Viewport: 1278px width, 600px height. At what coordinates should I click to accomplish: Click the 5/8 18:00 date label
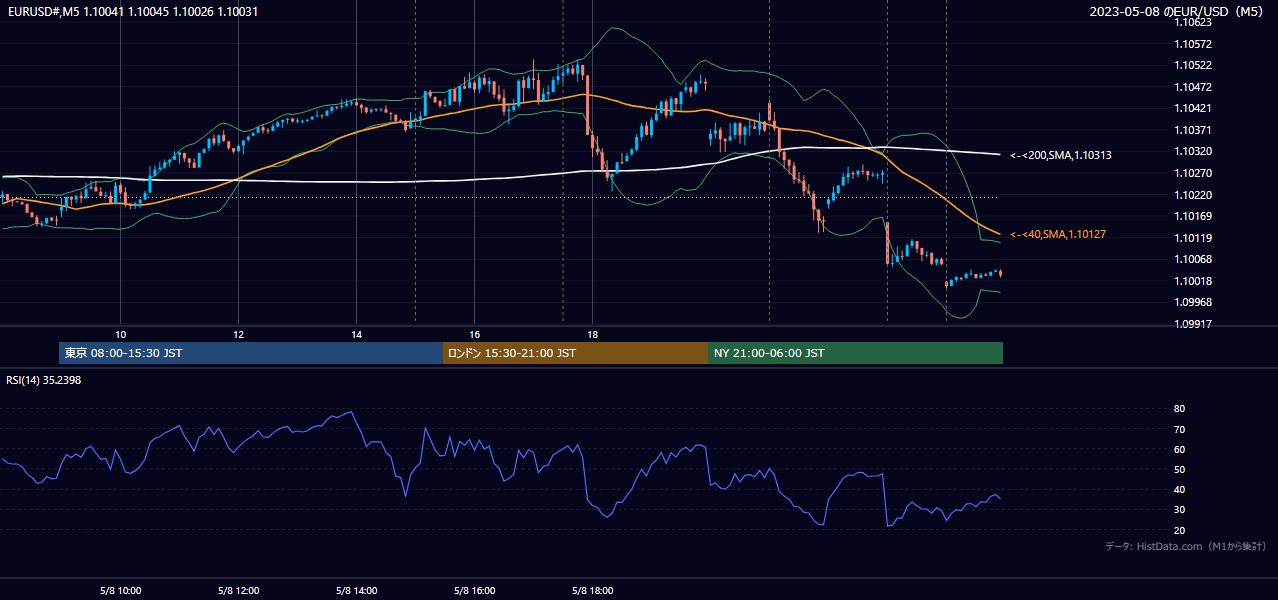pyautogui.click(x=592, y=591)
